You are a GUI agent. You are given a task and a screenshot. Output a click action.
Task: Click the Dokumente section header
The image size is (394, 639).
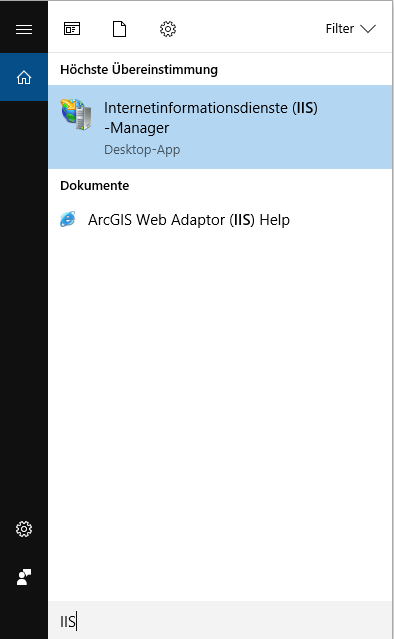[95, 185]
